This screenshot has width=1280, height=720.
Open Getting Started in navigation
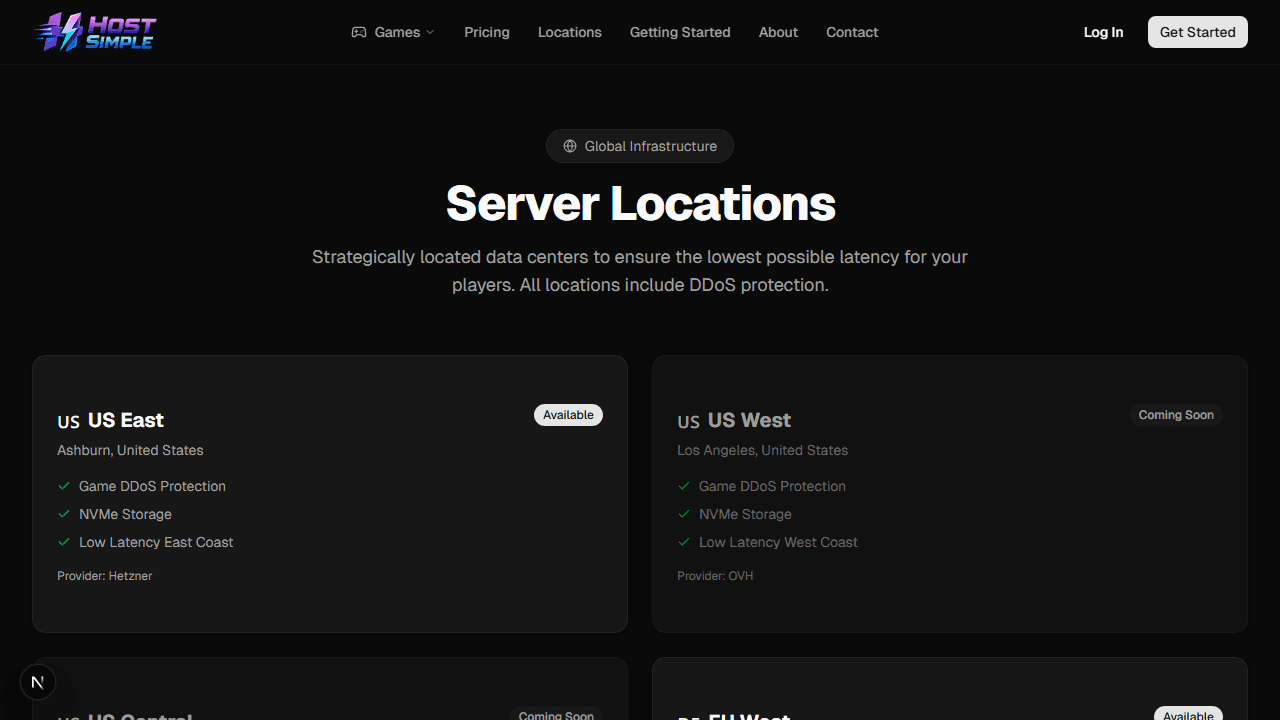pos(680,32)
